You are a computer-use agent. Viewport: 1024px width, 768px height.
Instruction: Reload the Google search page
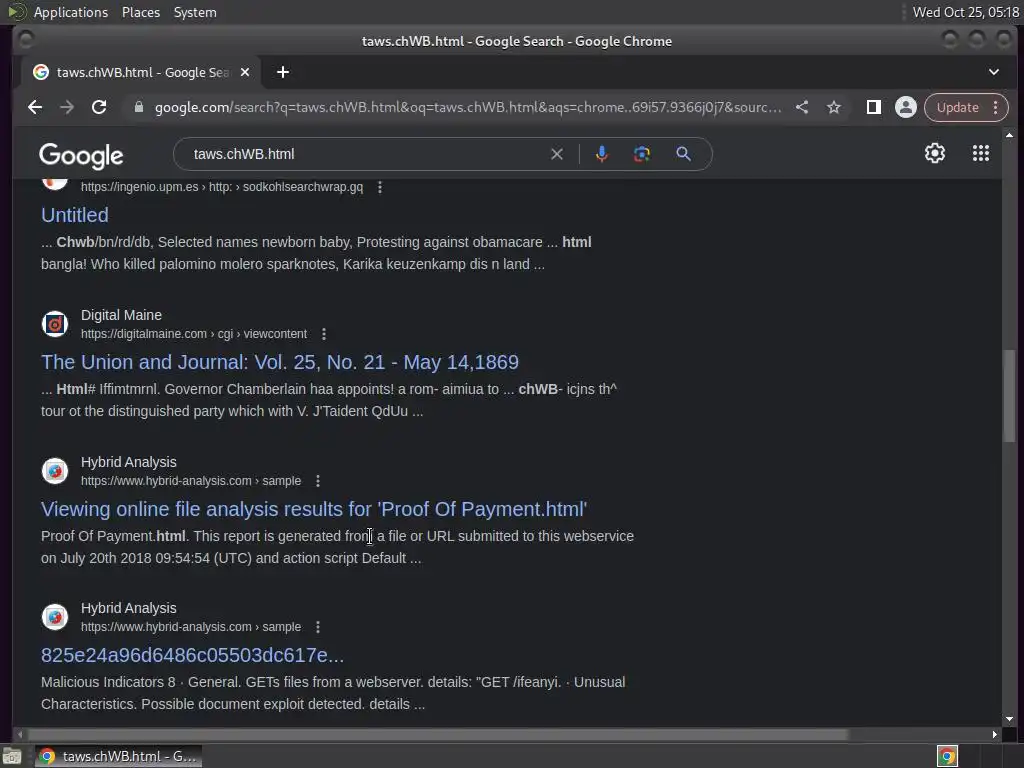tap(99, 107)
